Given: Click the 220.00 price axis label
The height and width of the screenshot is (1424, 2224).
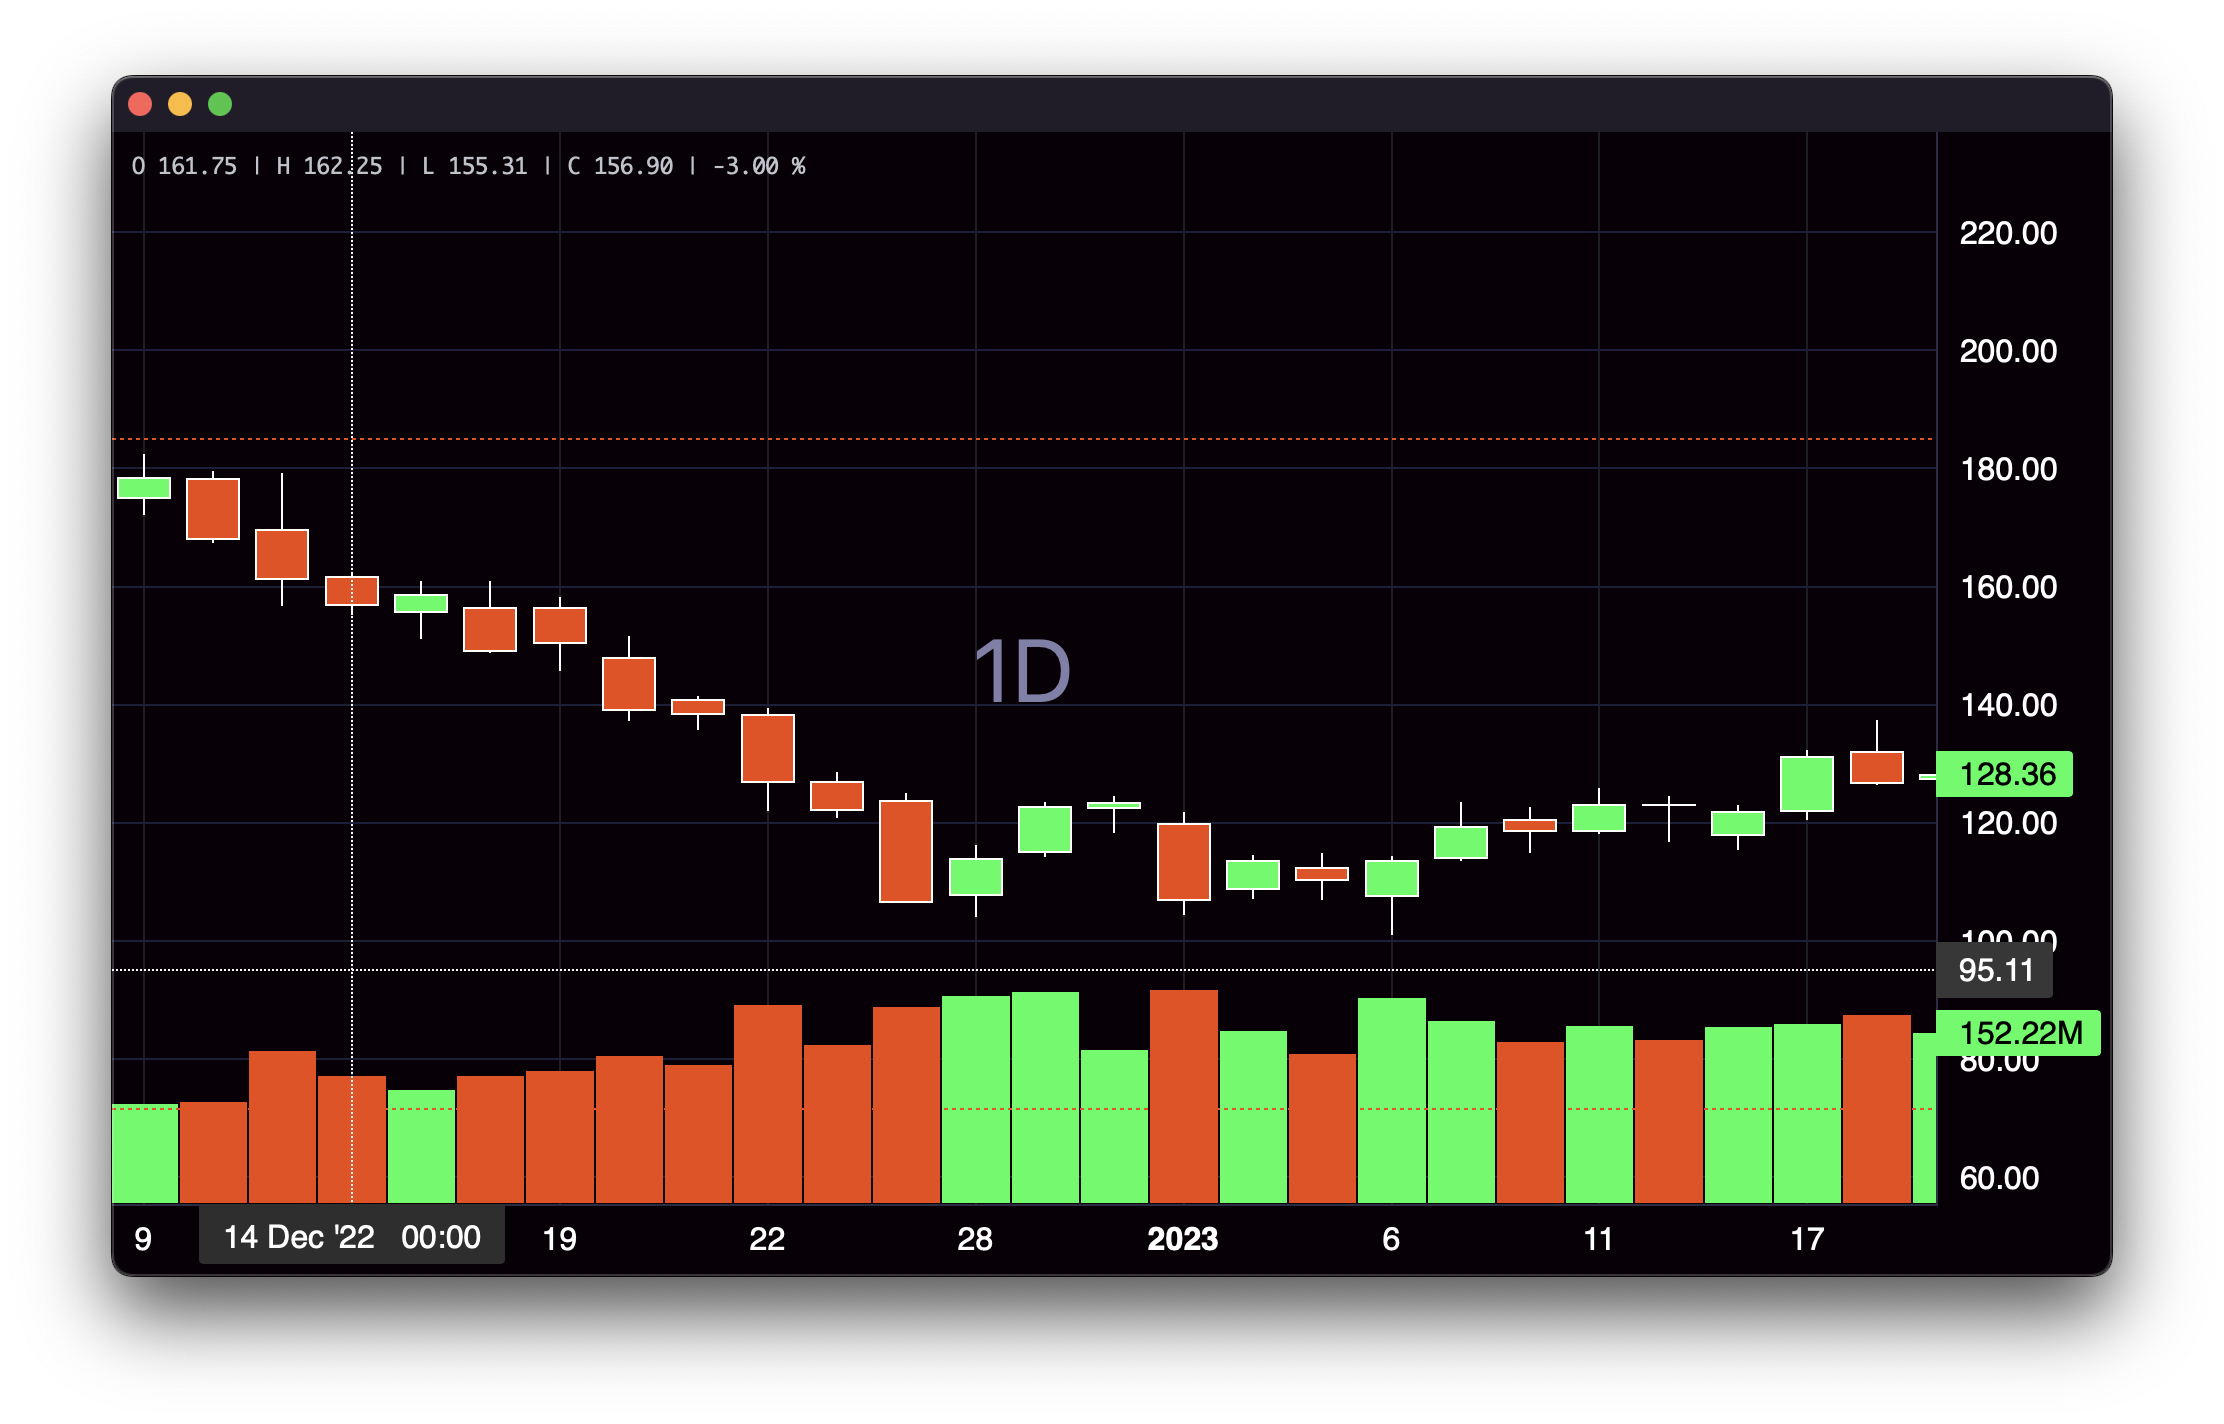Looking at the screenshot, I should [x=2007, y=233].
